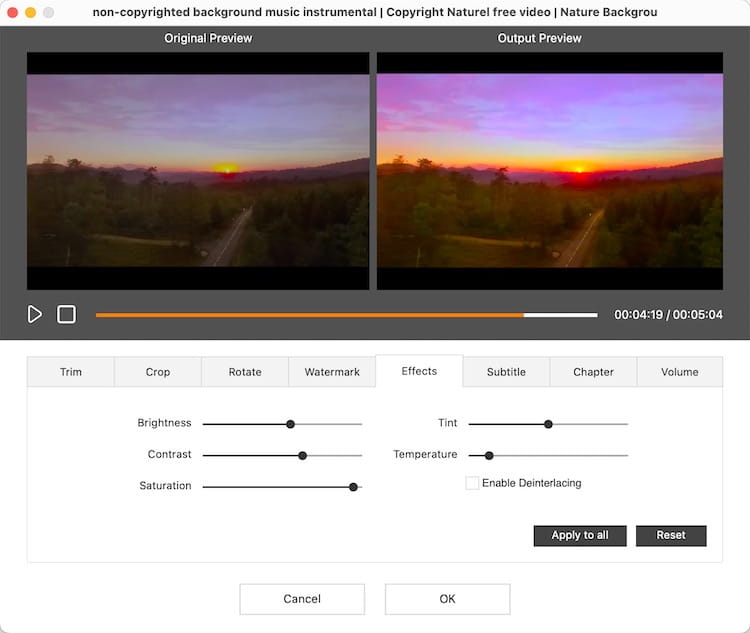Click the Original Preview video frame
This screenshot has width=750, height=633.
click(198, 171)
